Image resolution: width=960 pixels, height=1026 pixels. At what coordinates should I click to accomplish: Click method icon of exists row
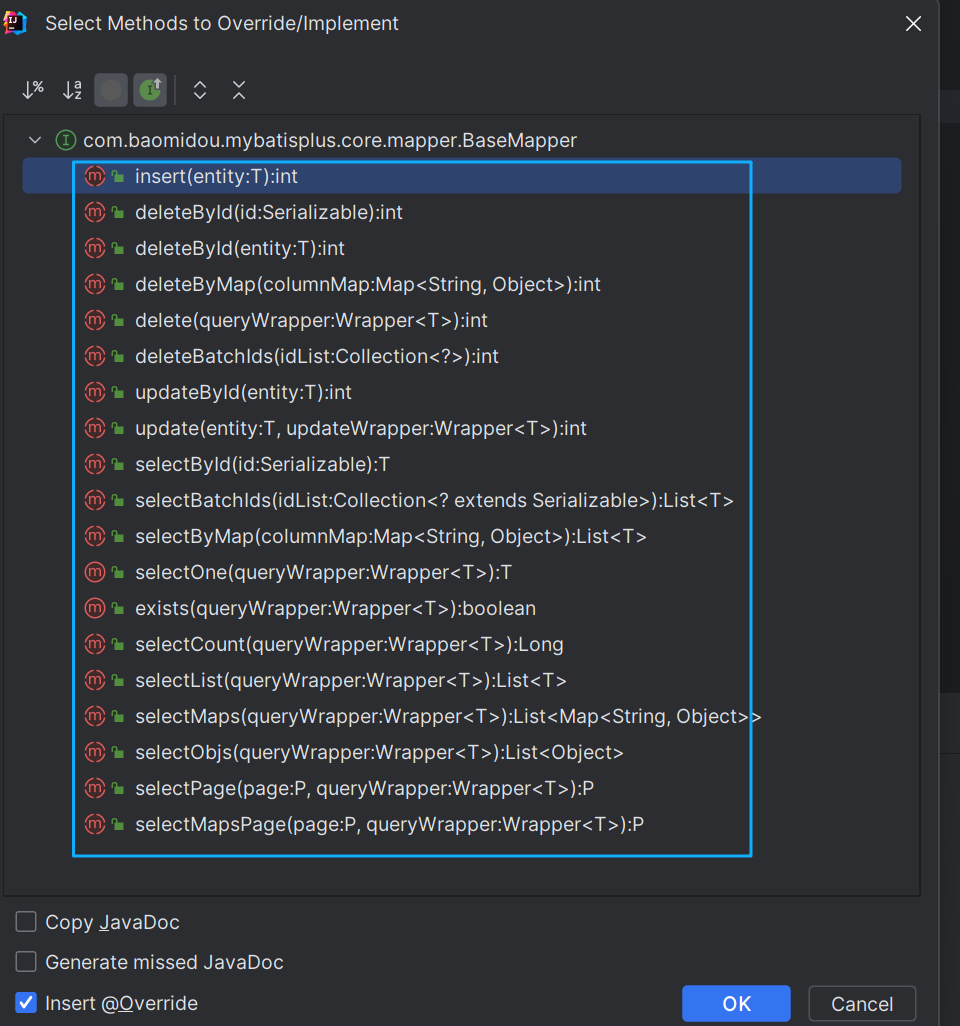click(x=95, y=608)
